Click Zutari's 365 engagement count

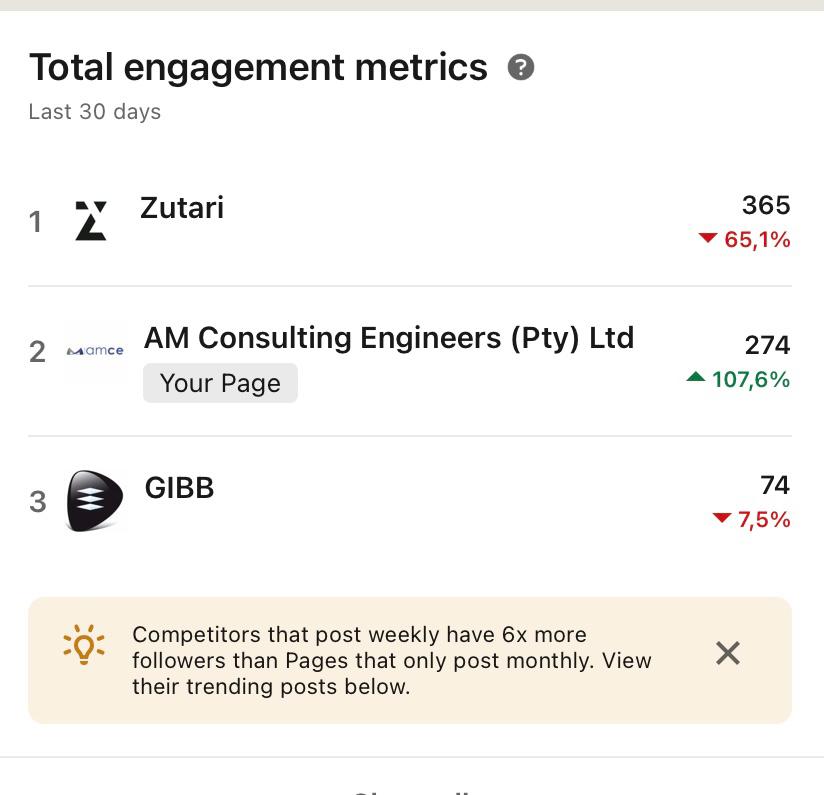pos(766,205)
